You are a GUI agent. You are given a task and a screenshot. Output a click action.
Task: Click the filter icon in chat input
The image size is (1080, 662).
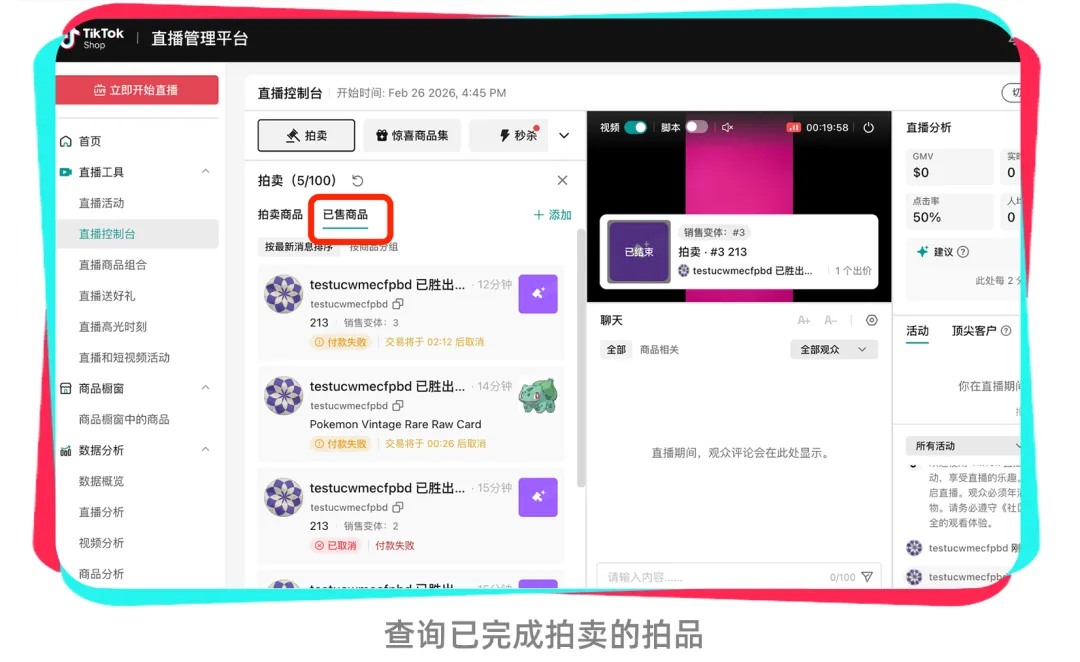pyautogui.click(x=867, y=577)
